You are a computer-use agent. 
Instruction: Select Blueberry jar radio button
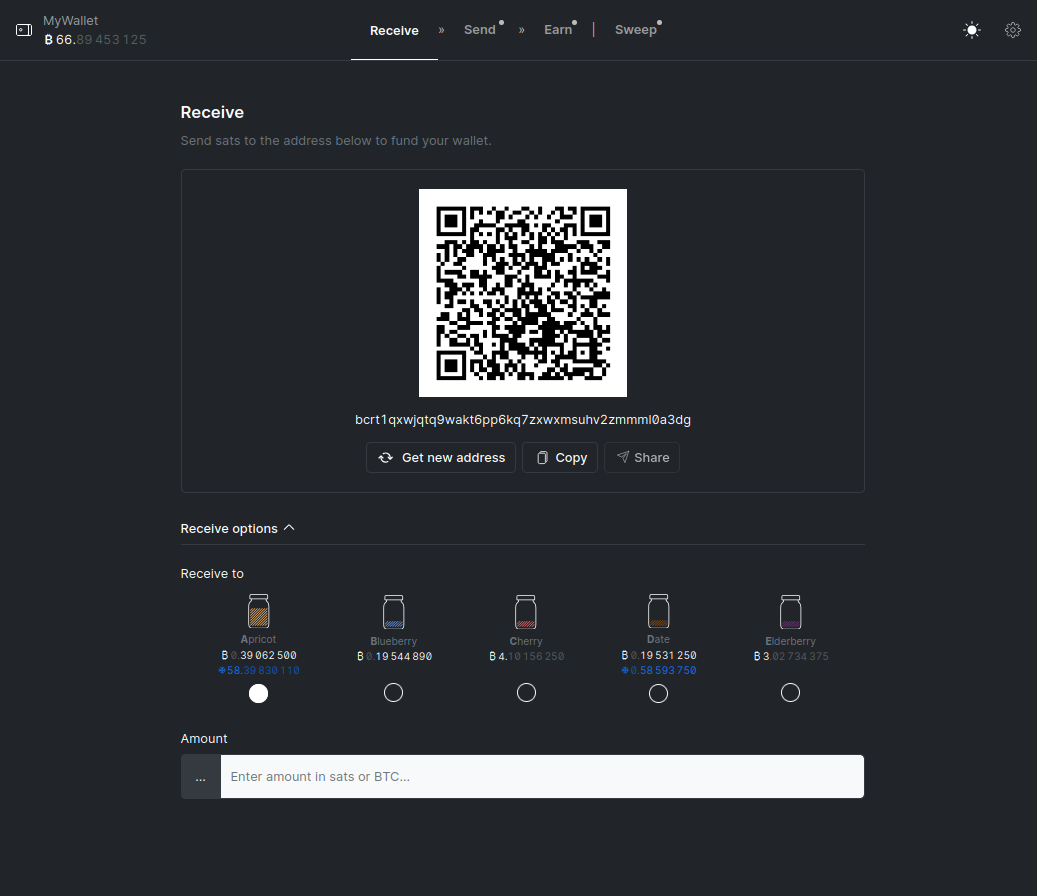pyautogui.click(x=394, y=692)
